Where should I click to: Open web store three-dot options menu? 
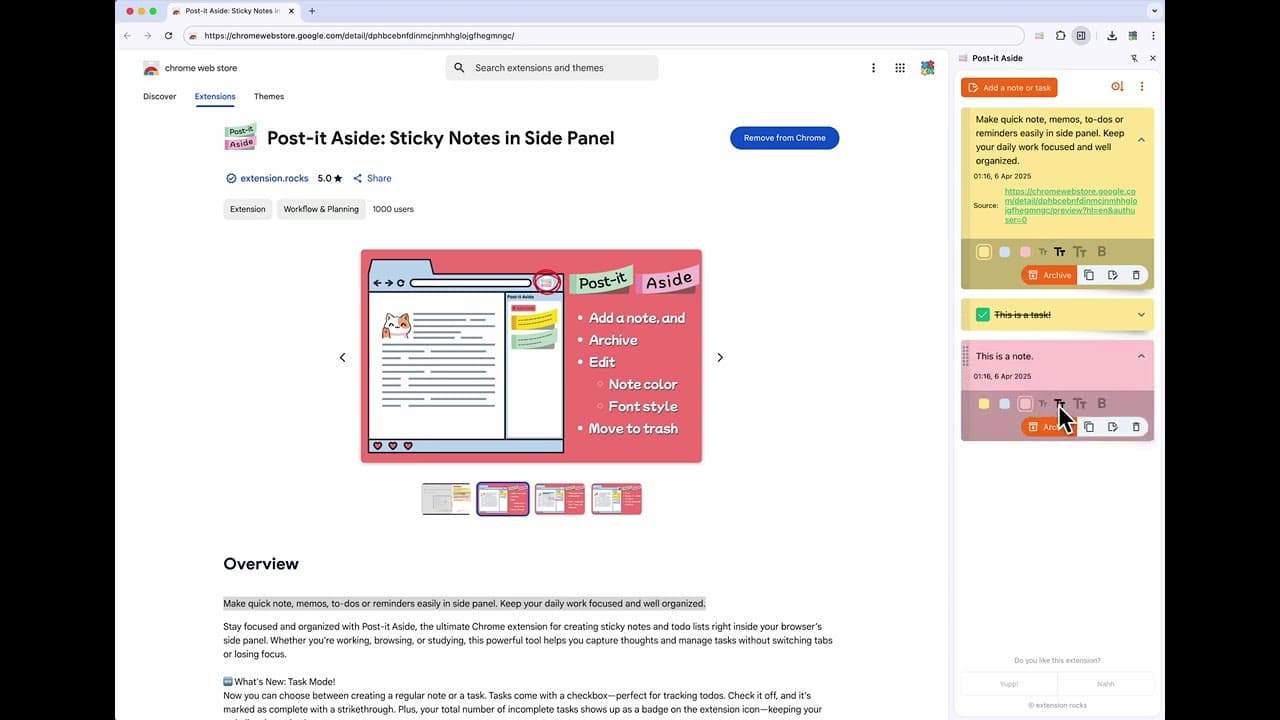[x=873, y=68]
